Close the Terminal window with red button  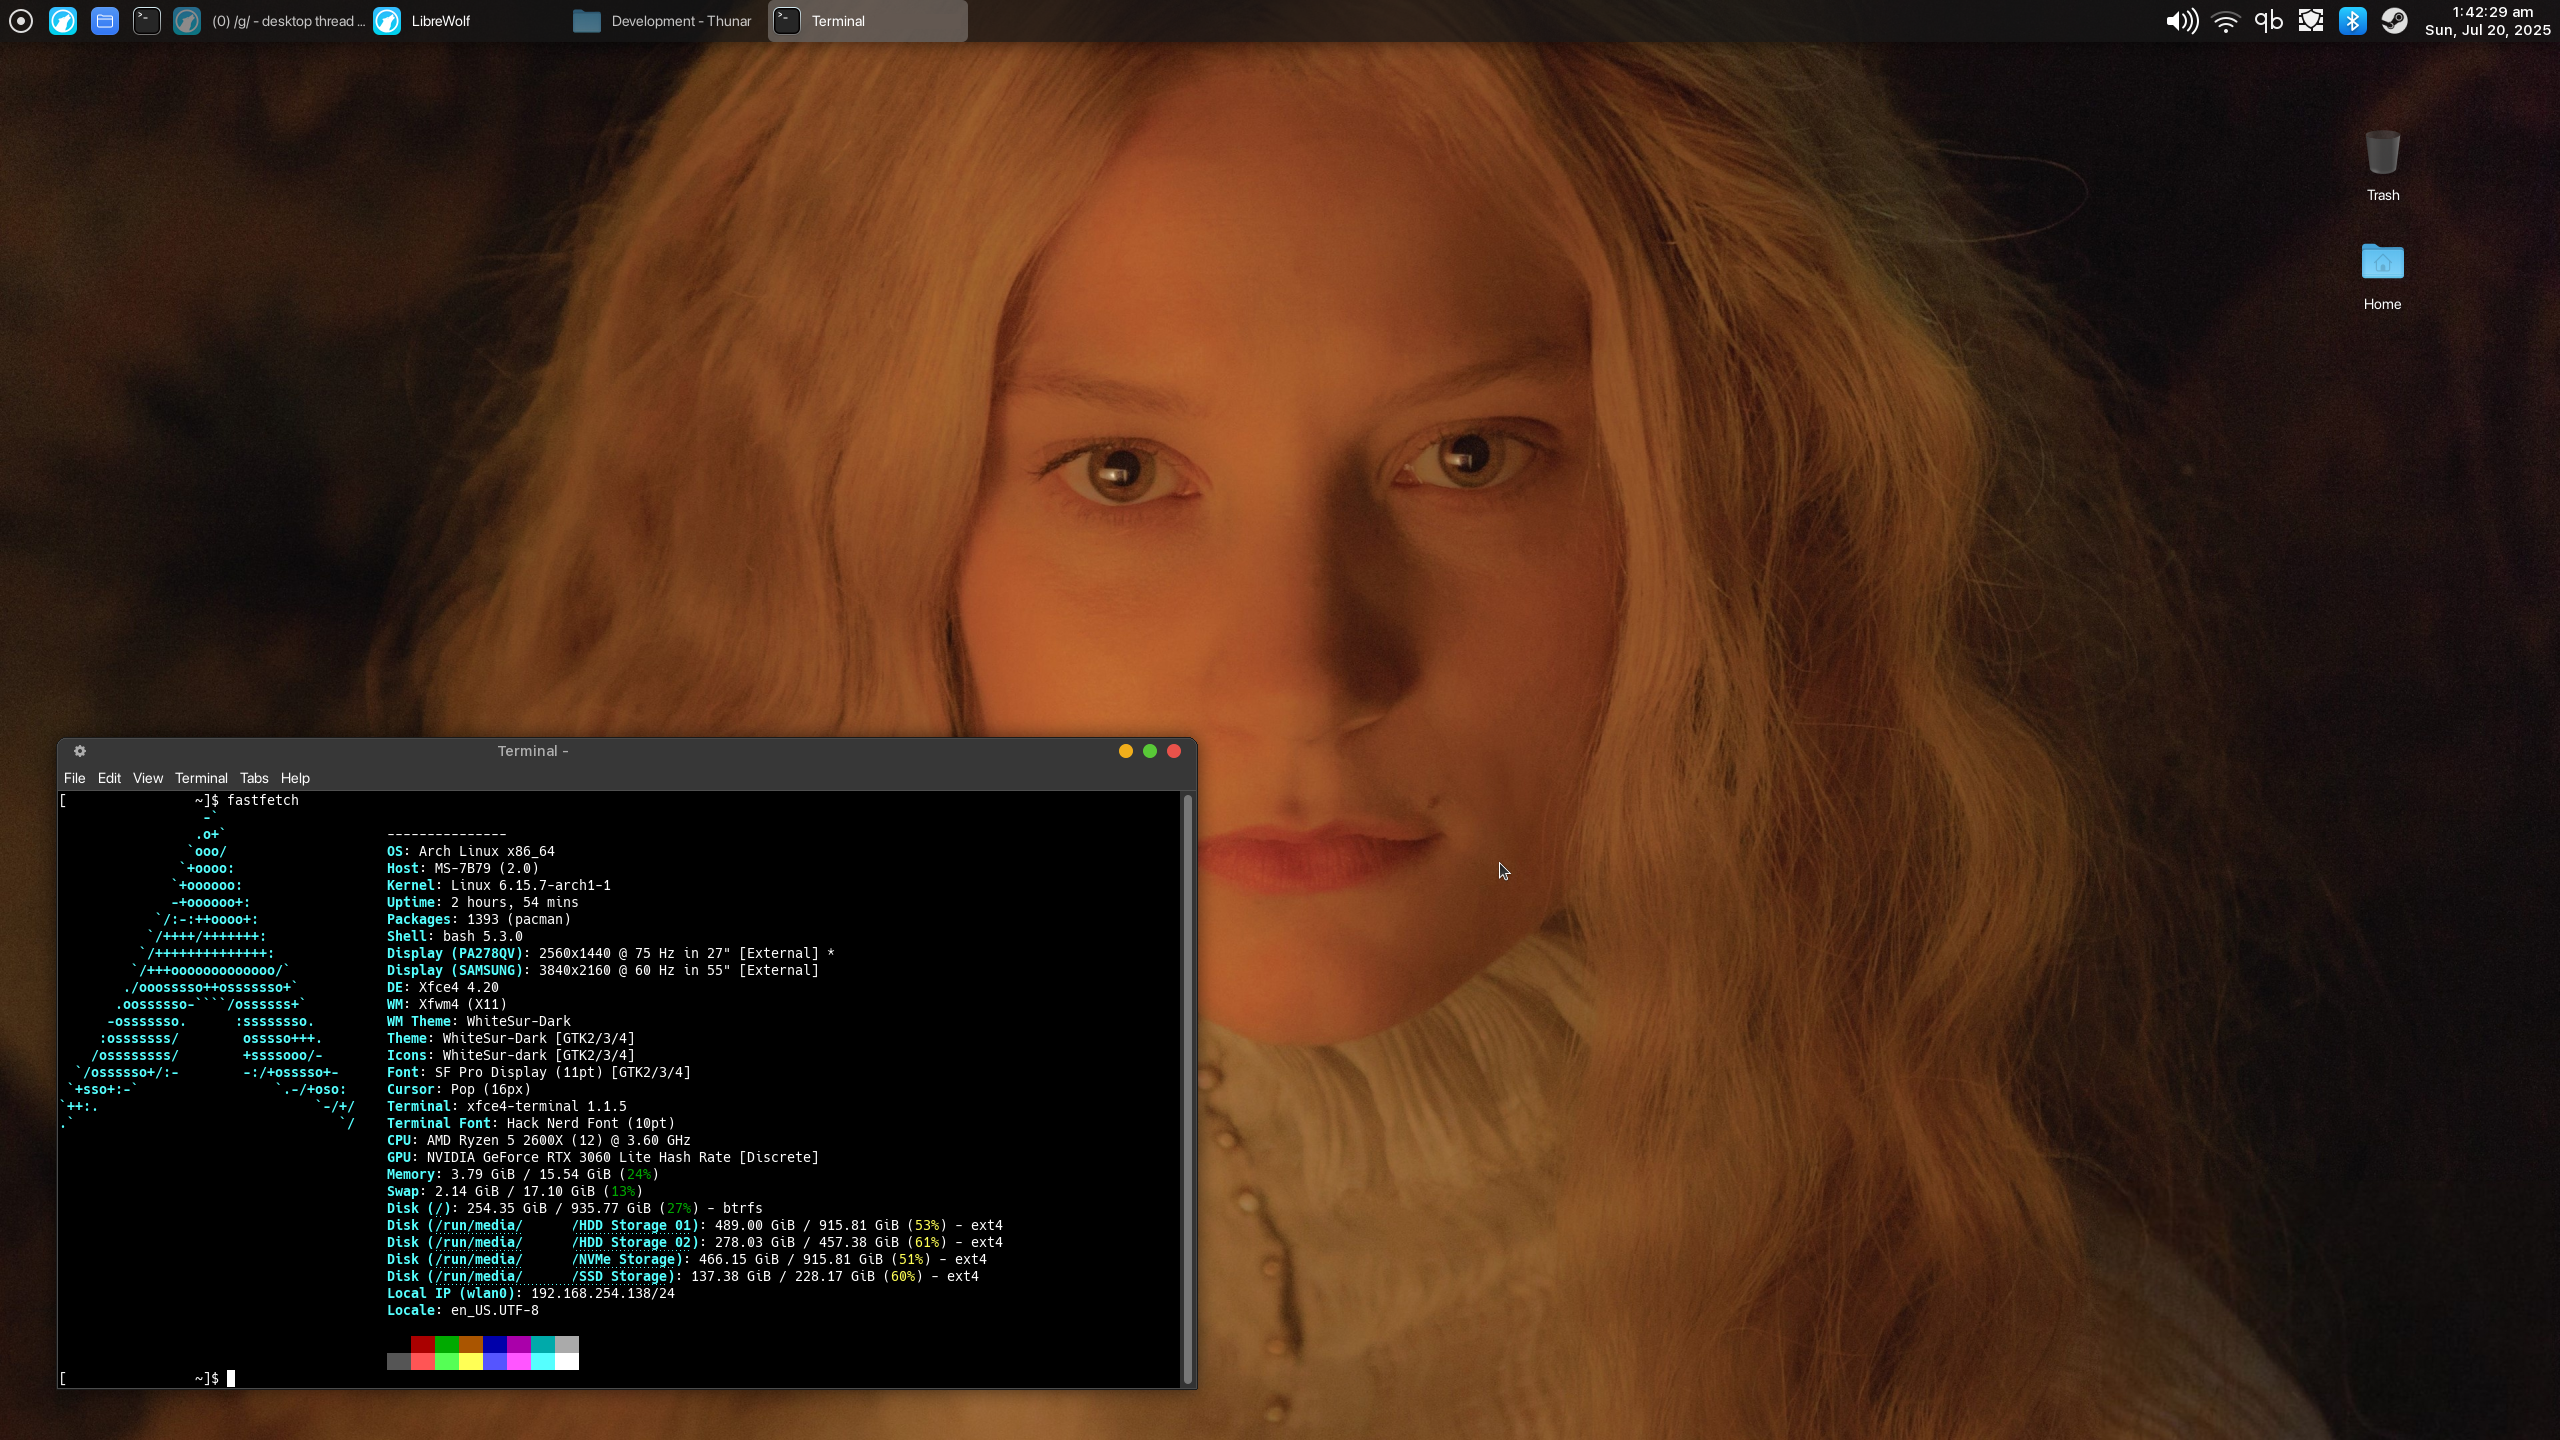(1174, 751)
